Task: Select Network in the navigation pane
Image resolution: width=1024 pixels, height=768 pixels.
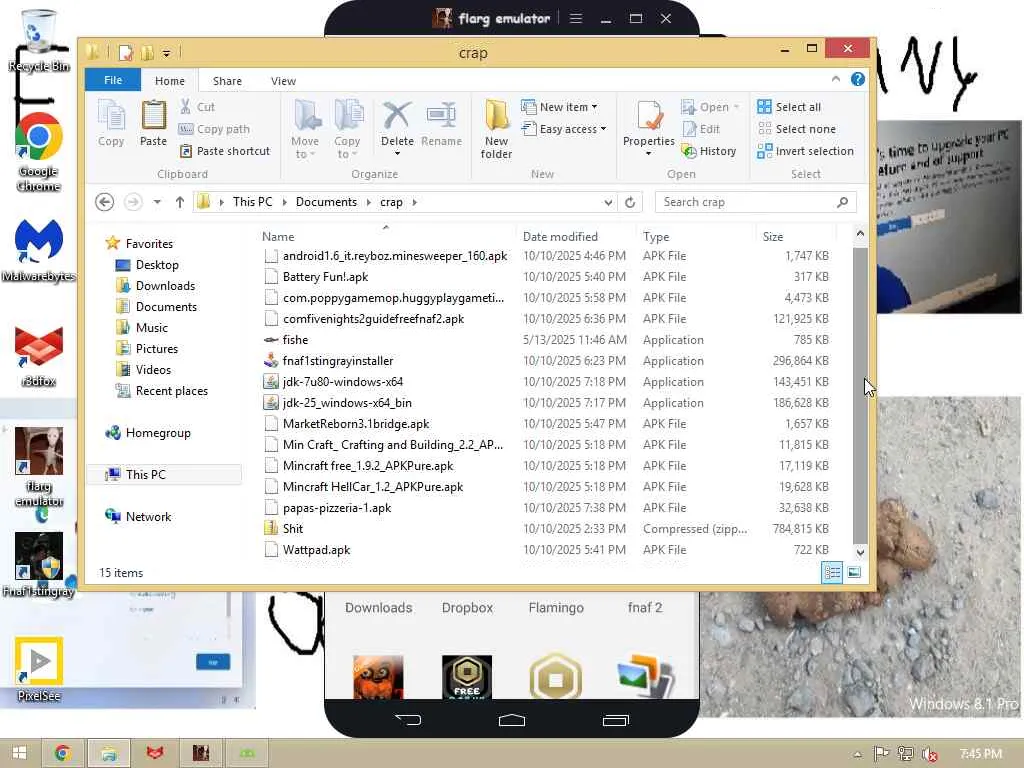Action: tap(148, 517)
